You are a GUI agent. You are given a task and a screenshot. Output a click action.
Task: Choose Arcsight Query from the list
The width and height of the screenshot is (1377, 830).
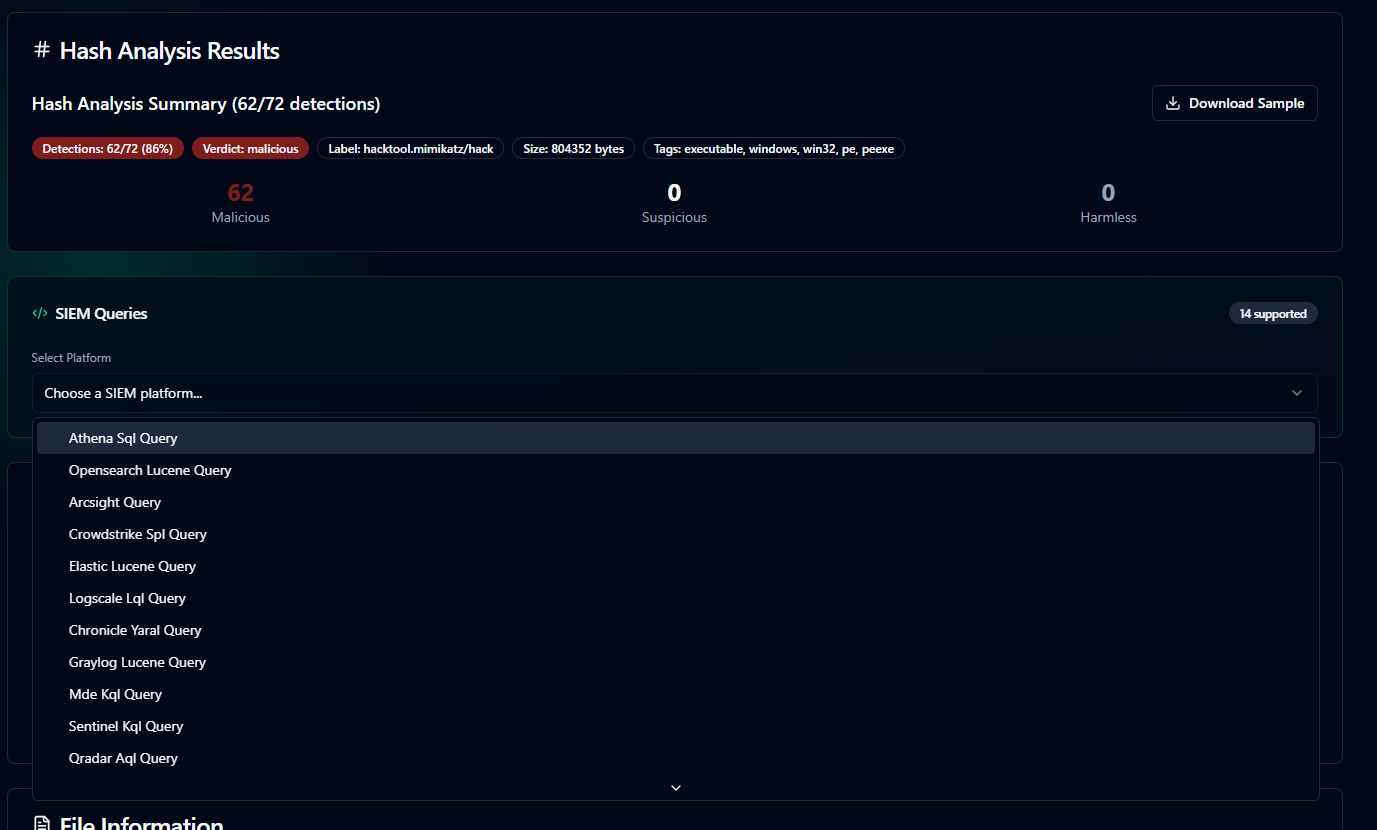tap(676, 502)
